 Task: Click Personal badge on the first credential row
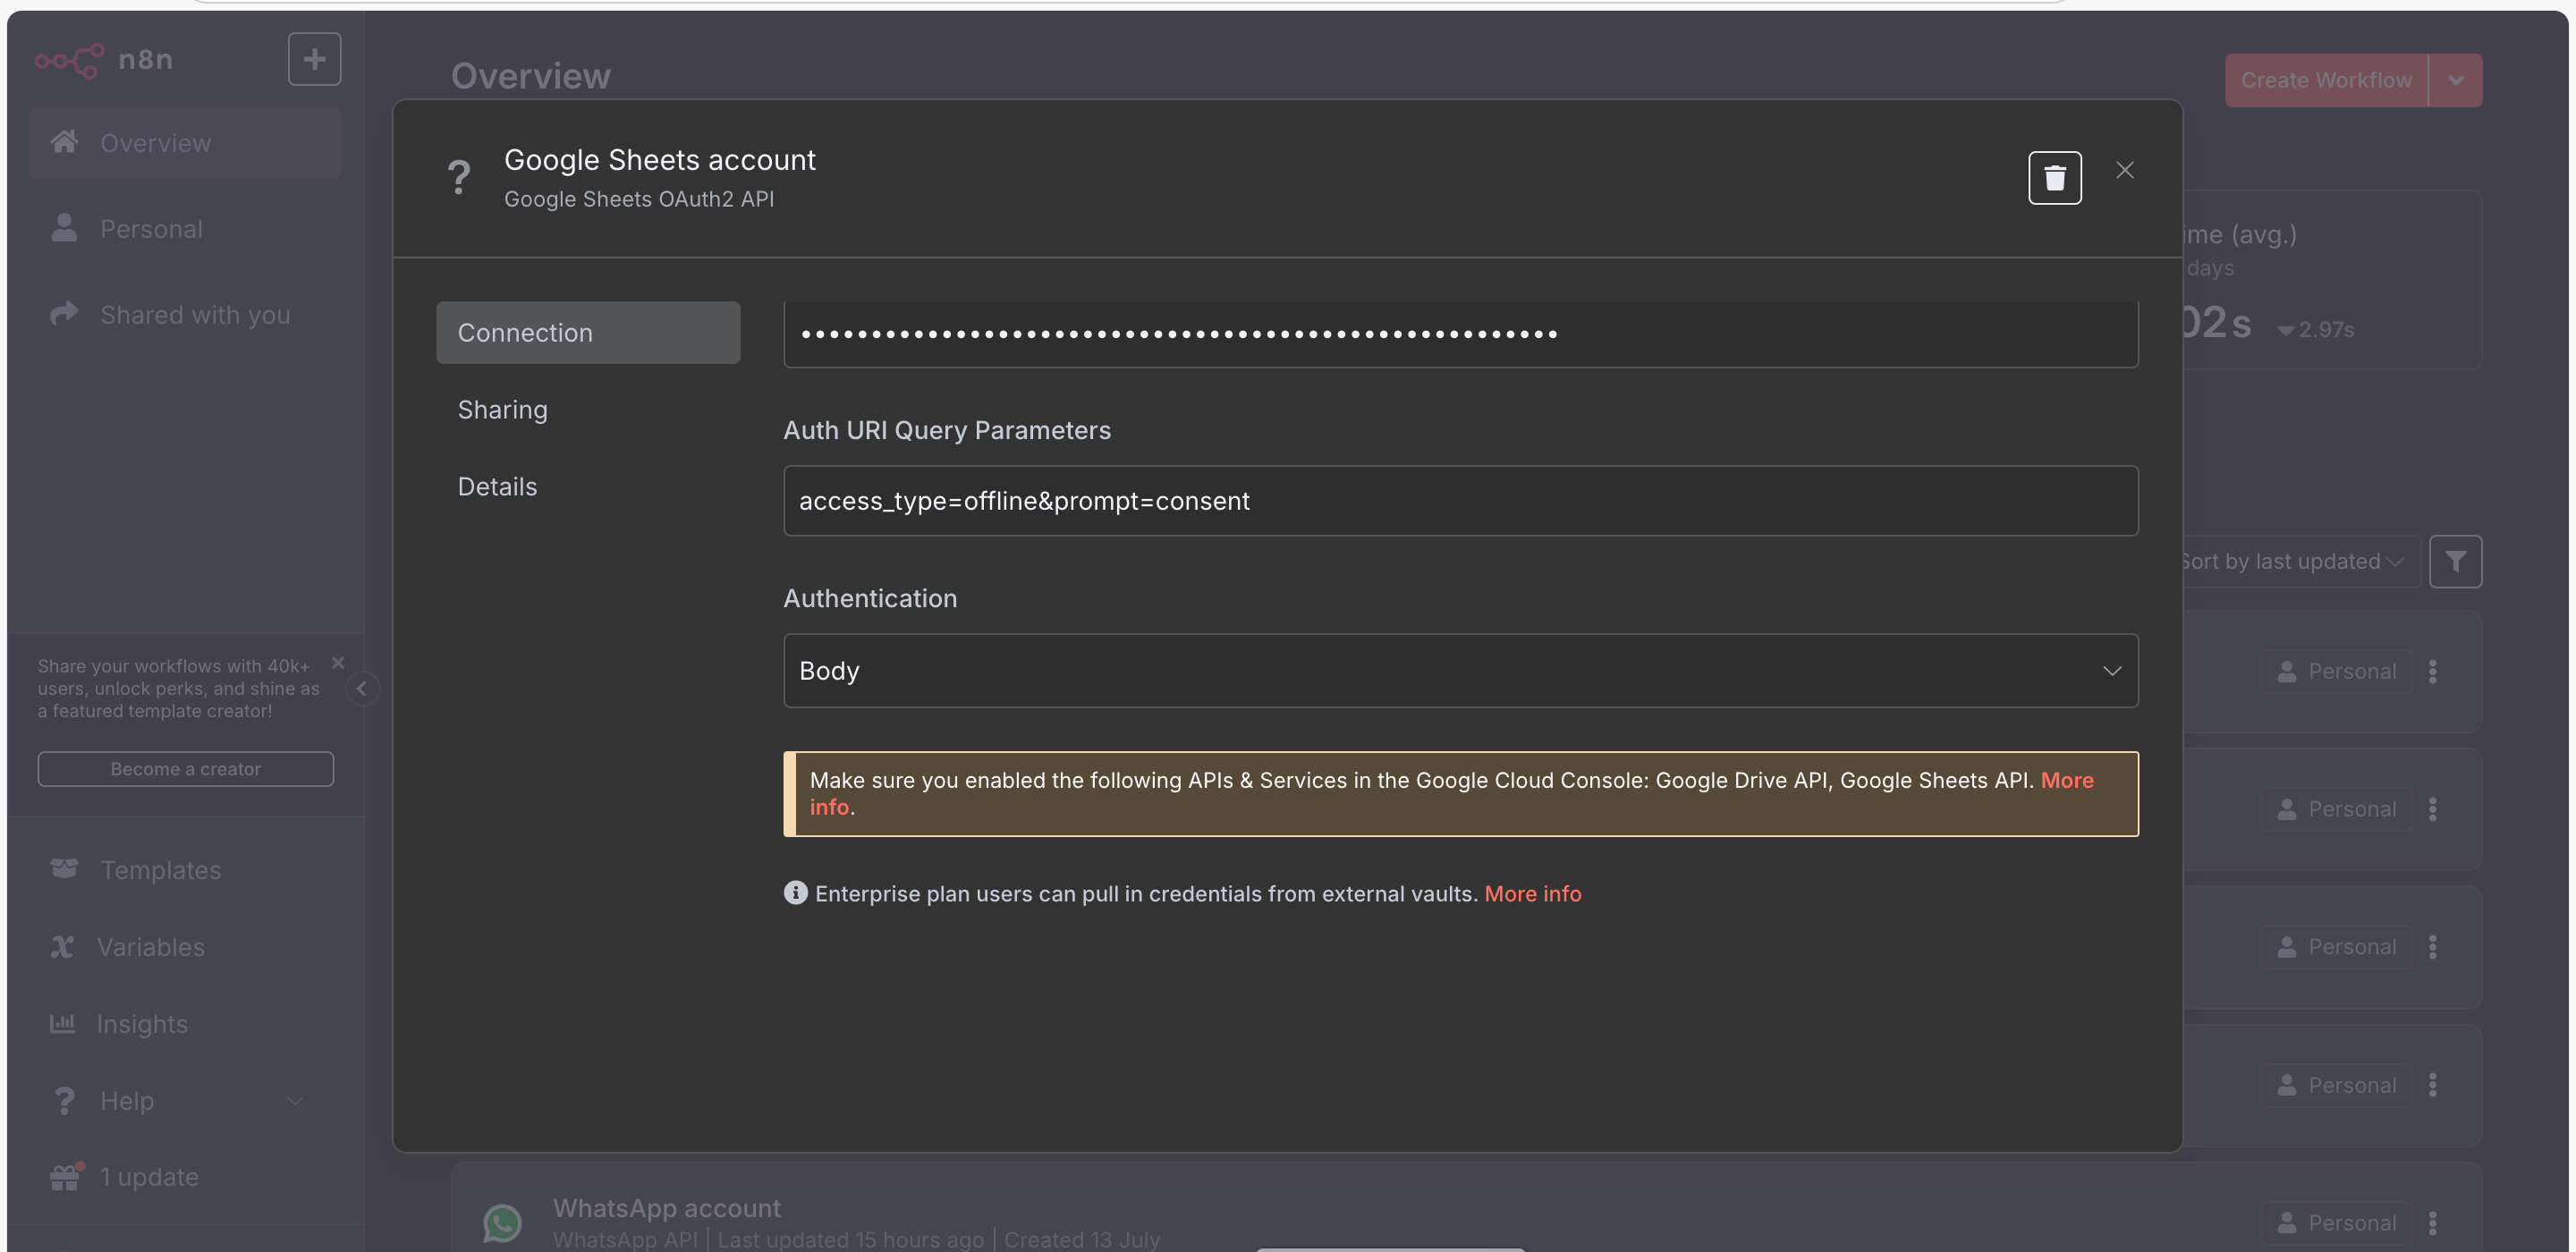click(2336, 671)
